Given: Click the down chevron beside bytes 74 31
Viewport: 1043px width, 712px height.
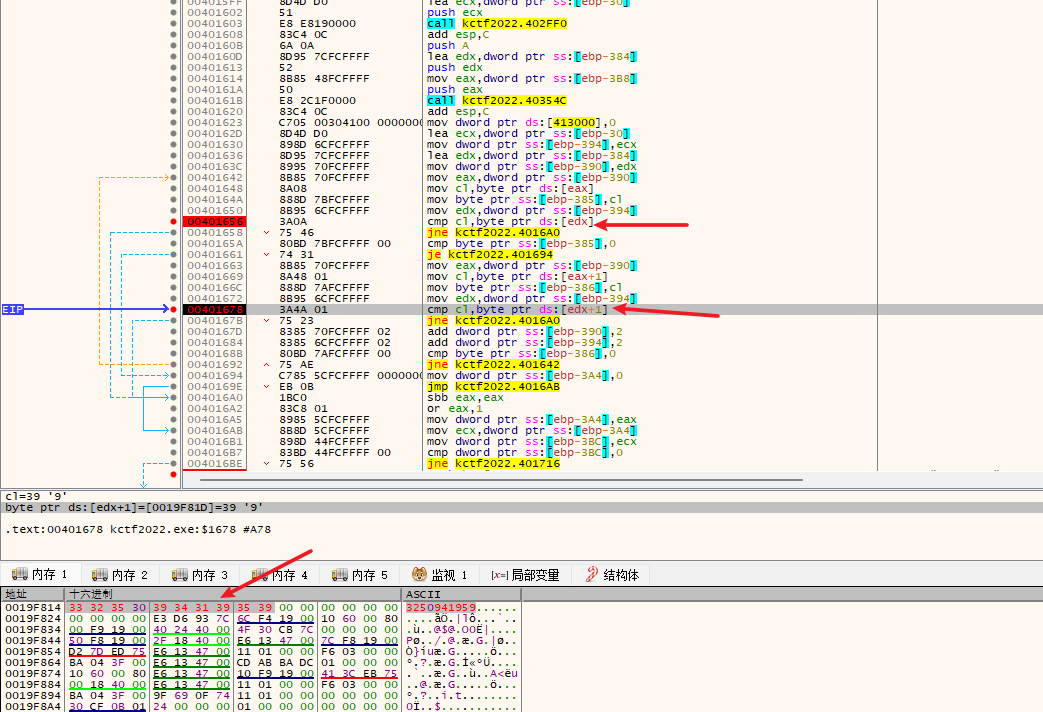Looking at the screenshot, I should 266,254.
